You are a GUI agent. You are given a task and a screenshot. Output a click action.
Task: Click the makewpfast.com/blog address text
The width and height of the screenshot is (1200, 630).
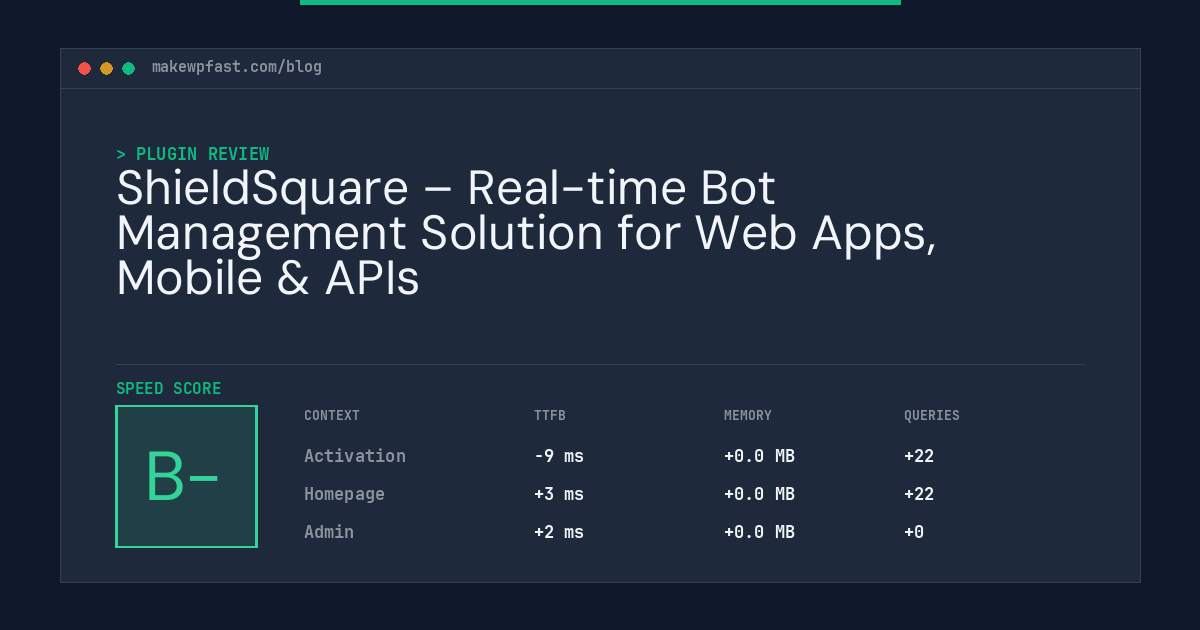click(x=237, y=67)
